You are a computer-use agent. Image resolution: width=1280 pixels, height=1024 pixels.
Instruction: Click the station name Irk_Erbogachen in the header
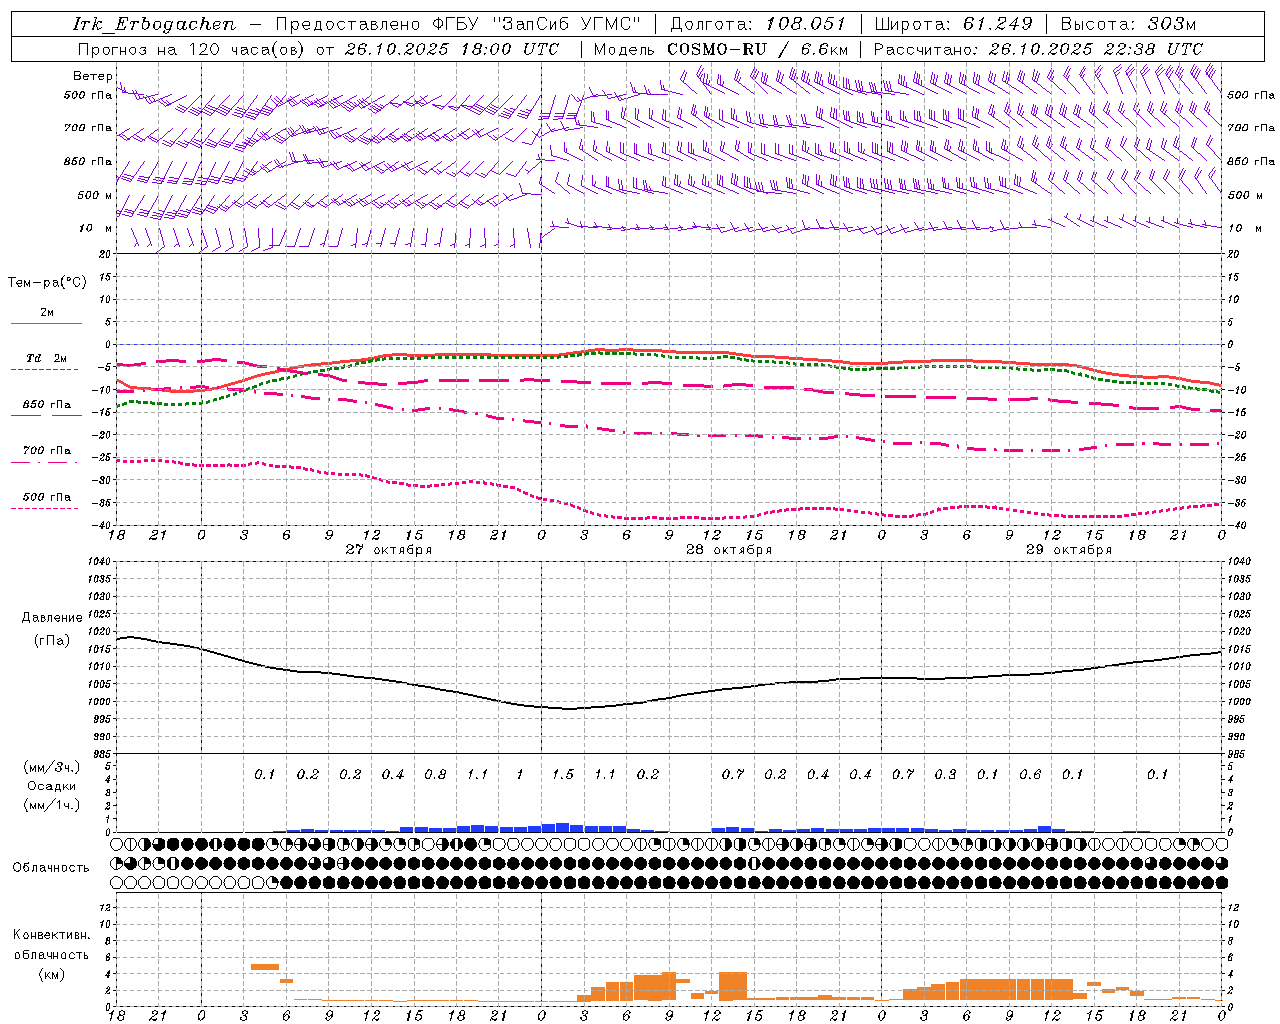[x=154, y=24]
